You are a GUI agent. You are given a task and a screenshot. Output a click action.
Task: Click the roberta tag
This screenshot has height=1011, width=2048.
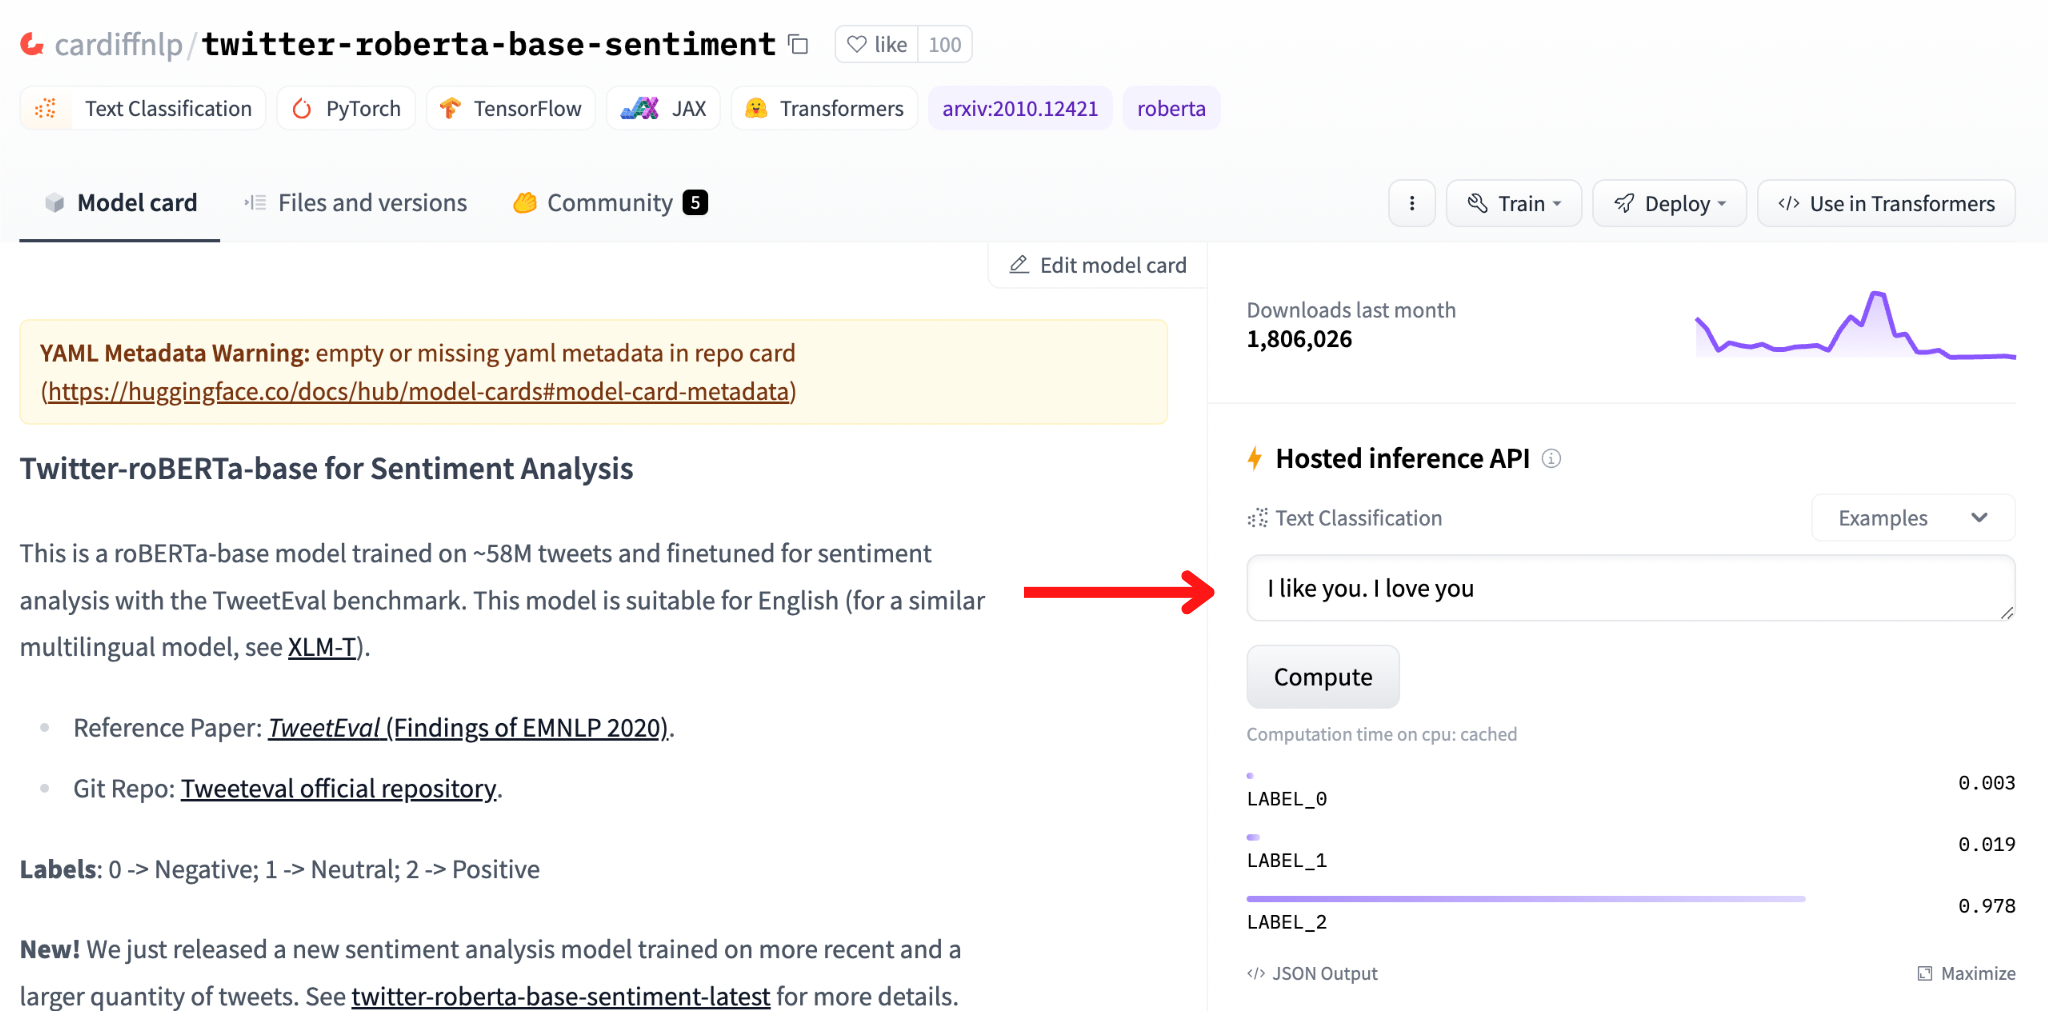click(1171, 108)
